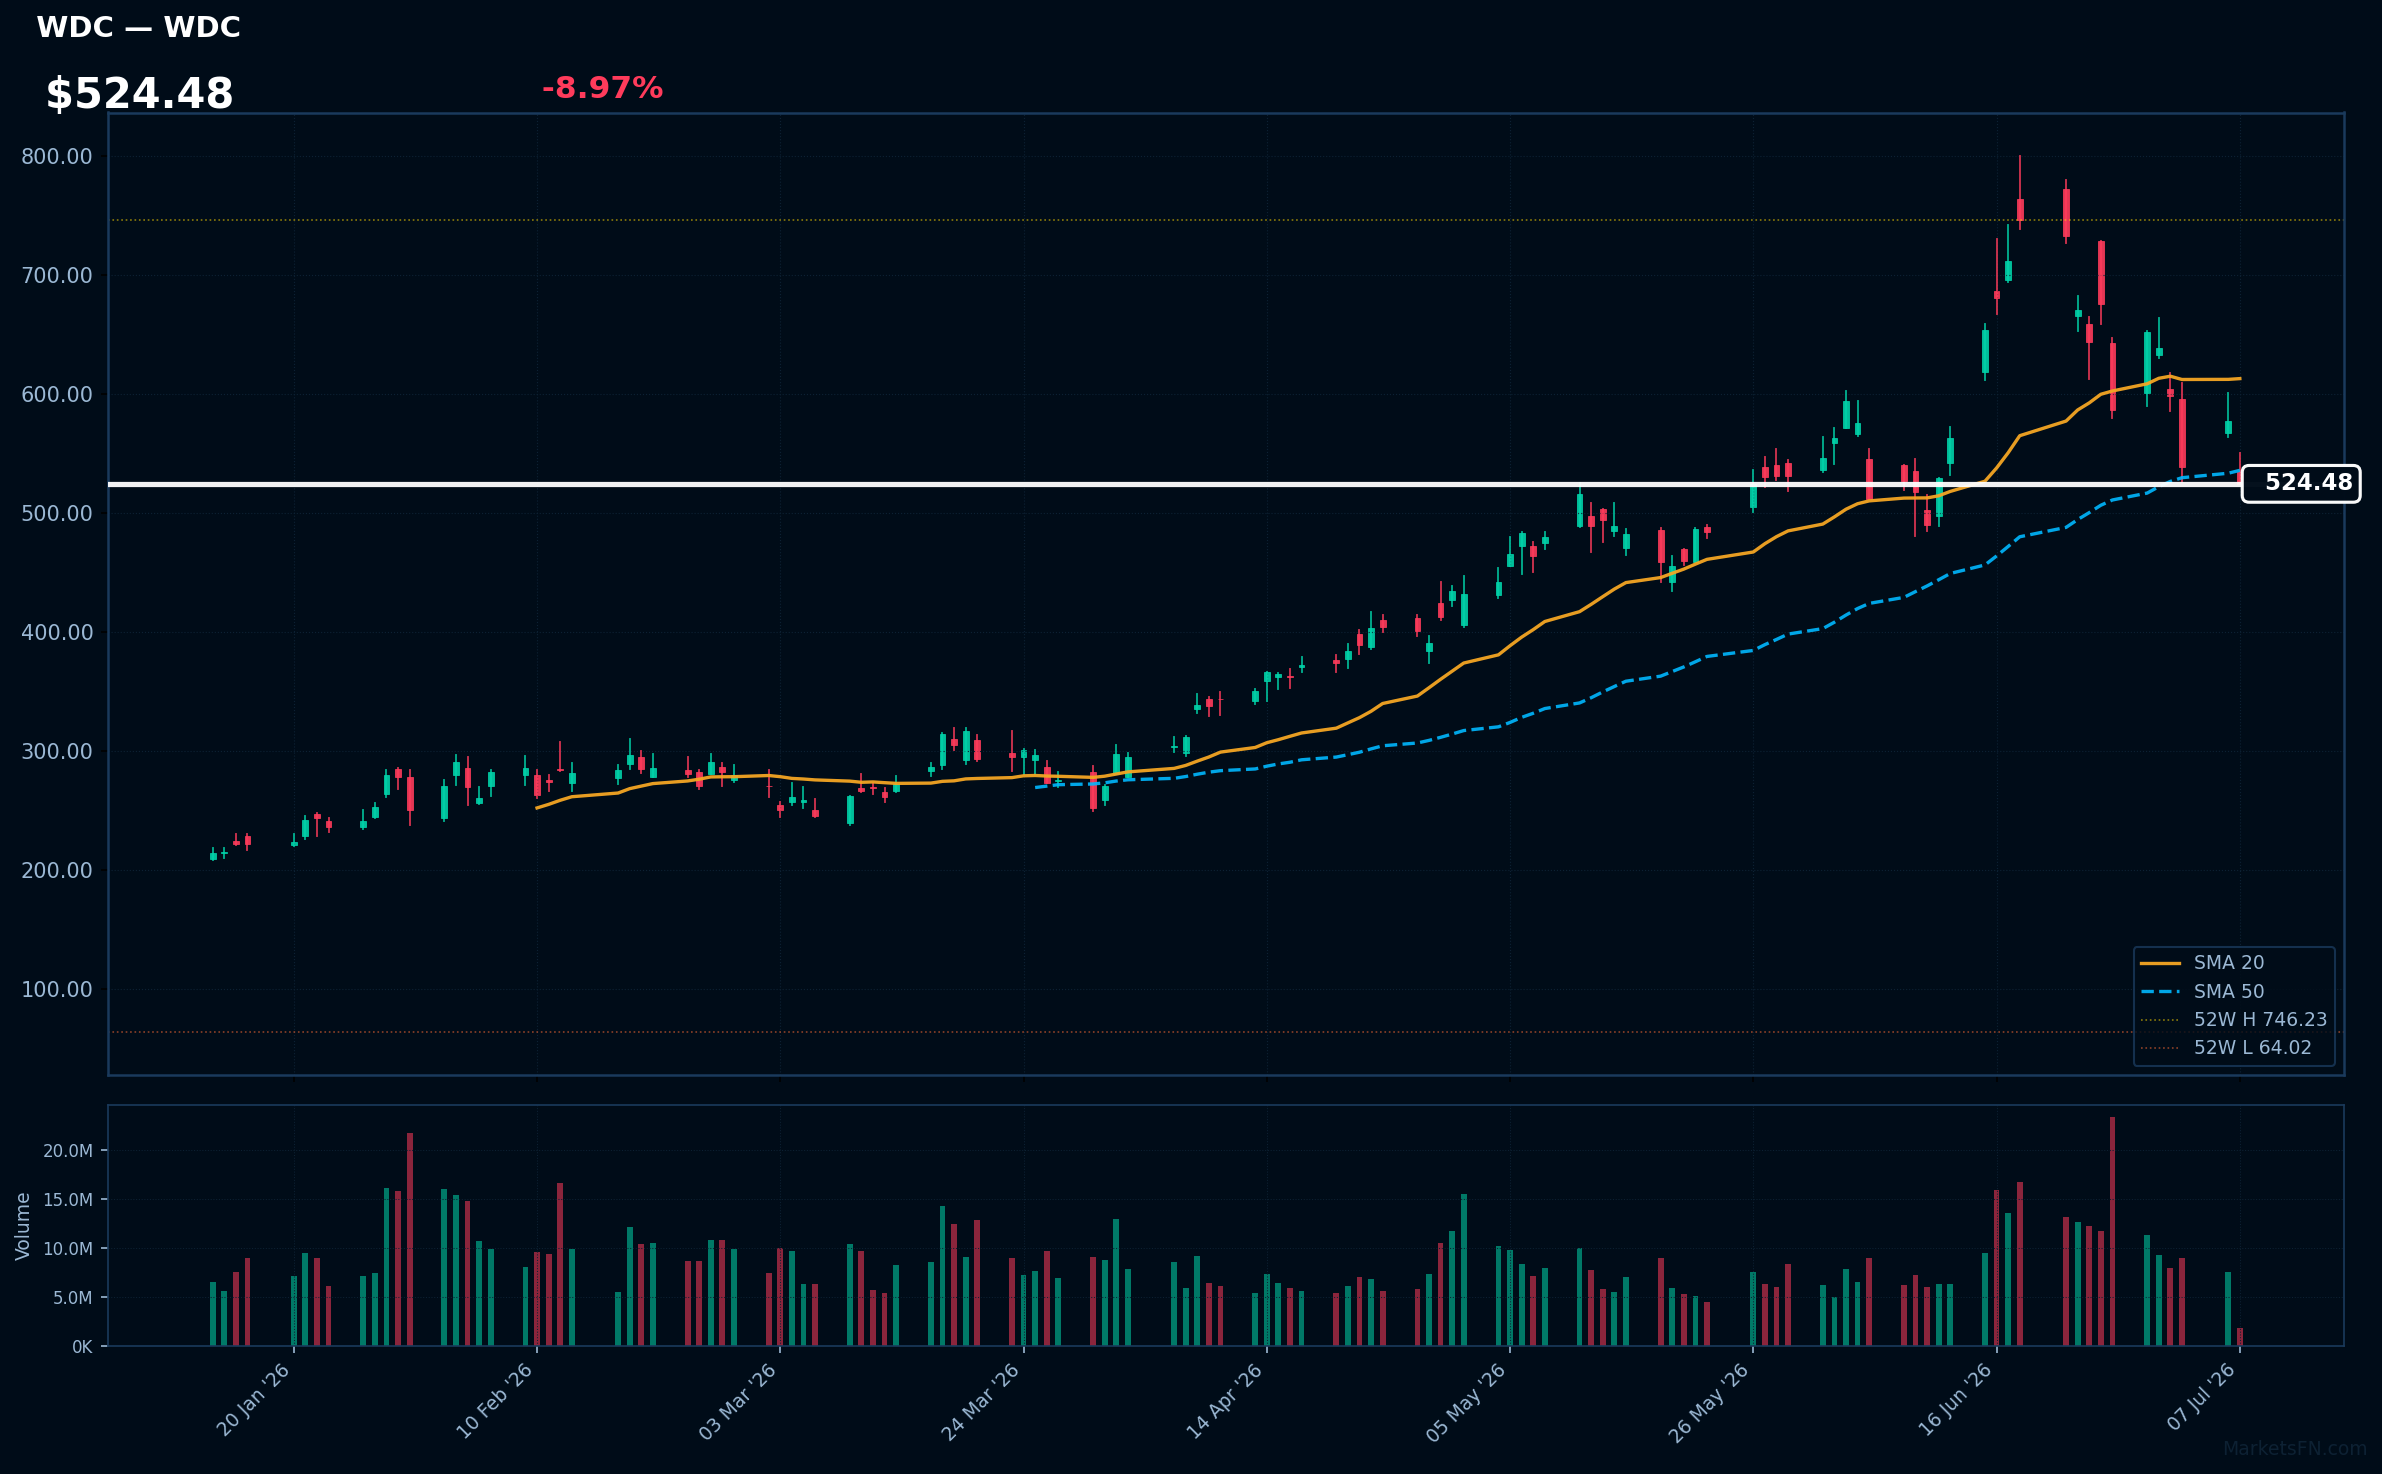Click the 0K volume axis label
The height and width of the screenshot is (1474, 2382).
[82, 1347]
